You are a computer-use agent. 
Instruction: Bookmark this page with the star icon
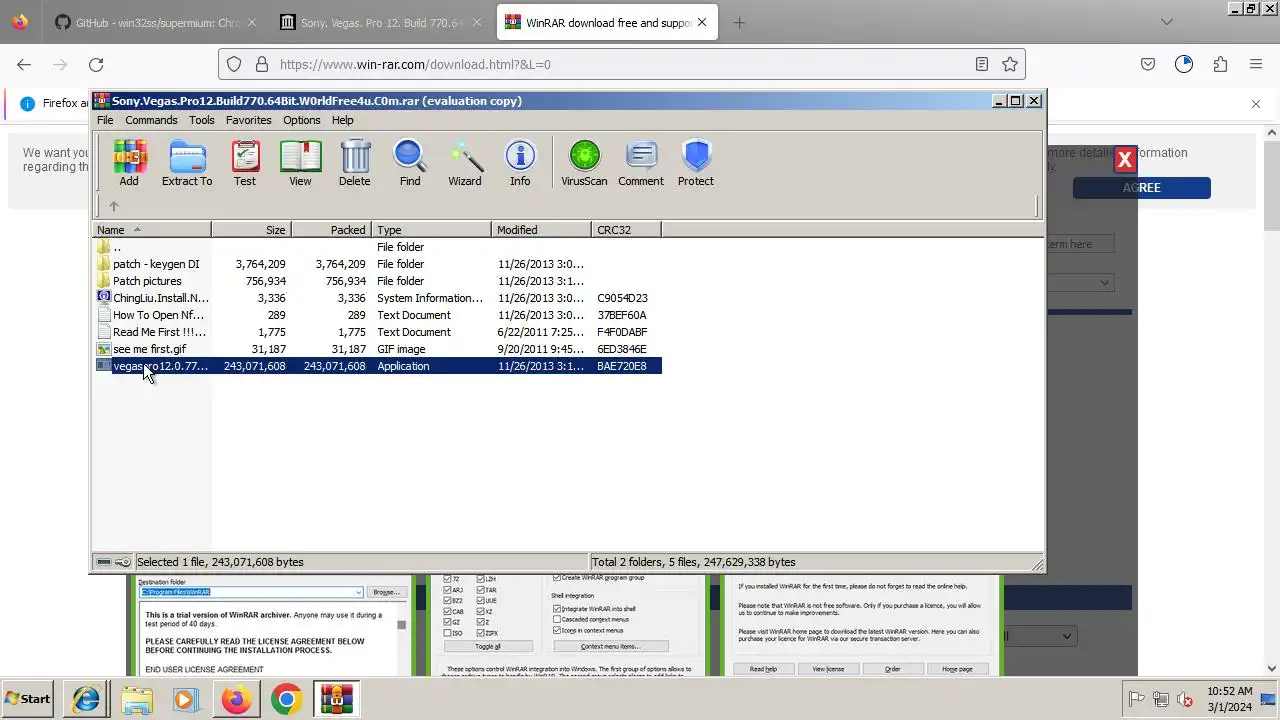click(1010, 64)
